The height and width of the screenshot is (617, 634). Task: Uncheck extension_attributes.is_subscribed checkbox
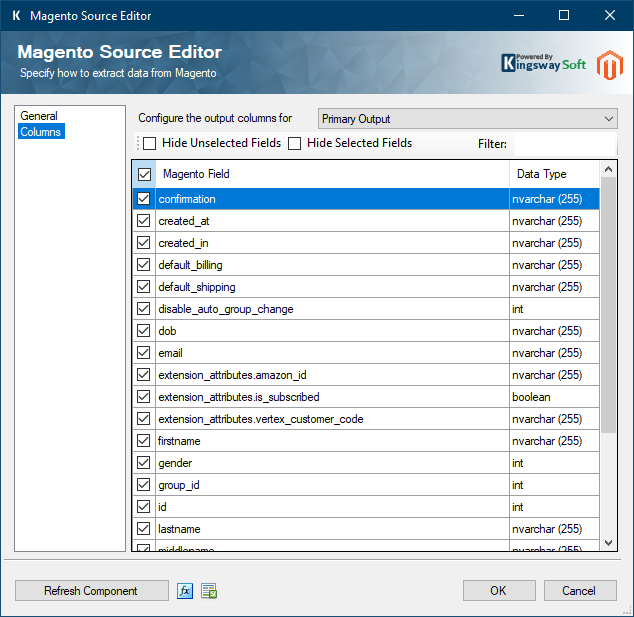coord(144,397)
